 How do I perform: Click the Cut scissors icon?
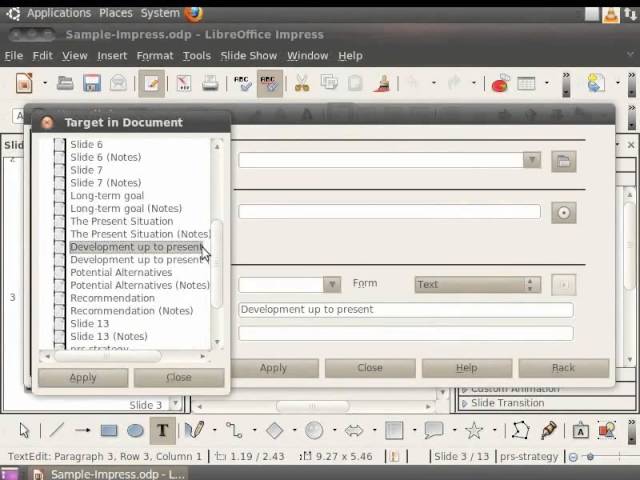click(302, 83)
